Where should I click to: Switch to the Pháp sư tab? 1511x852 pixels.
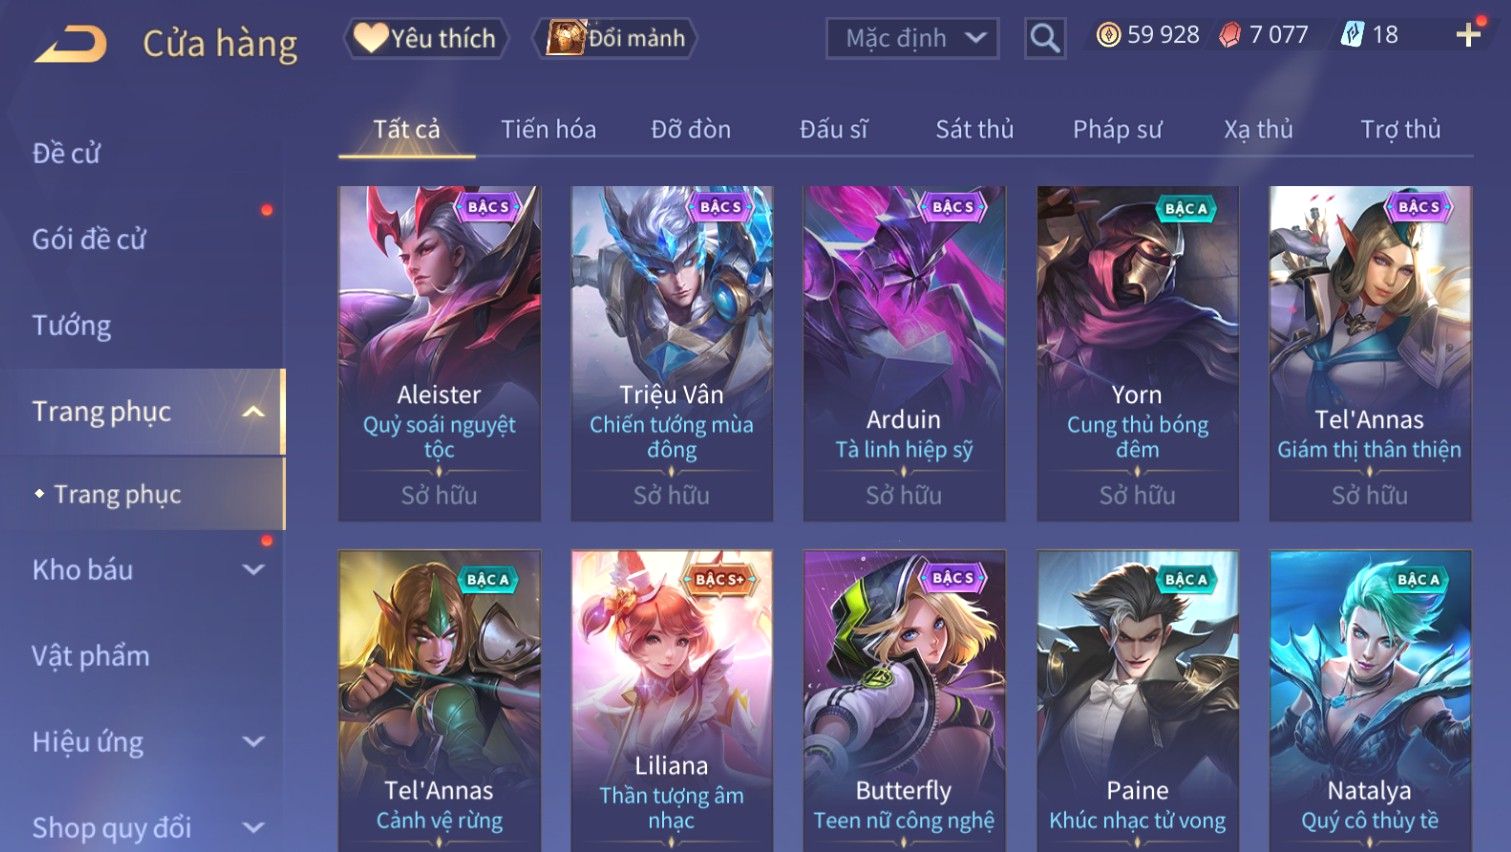(1117, 129)
